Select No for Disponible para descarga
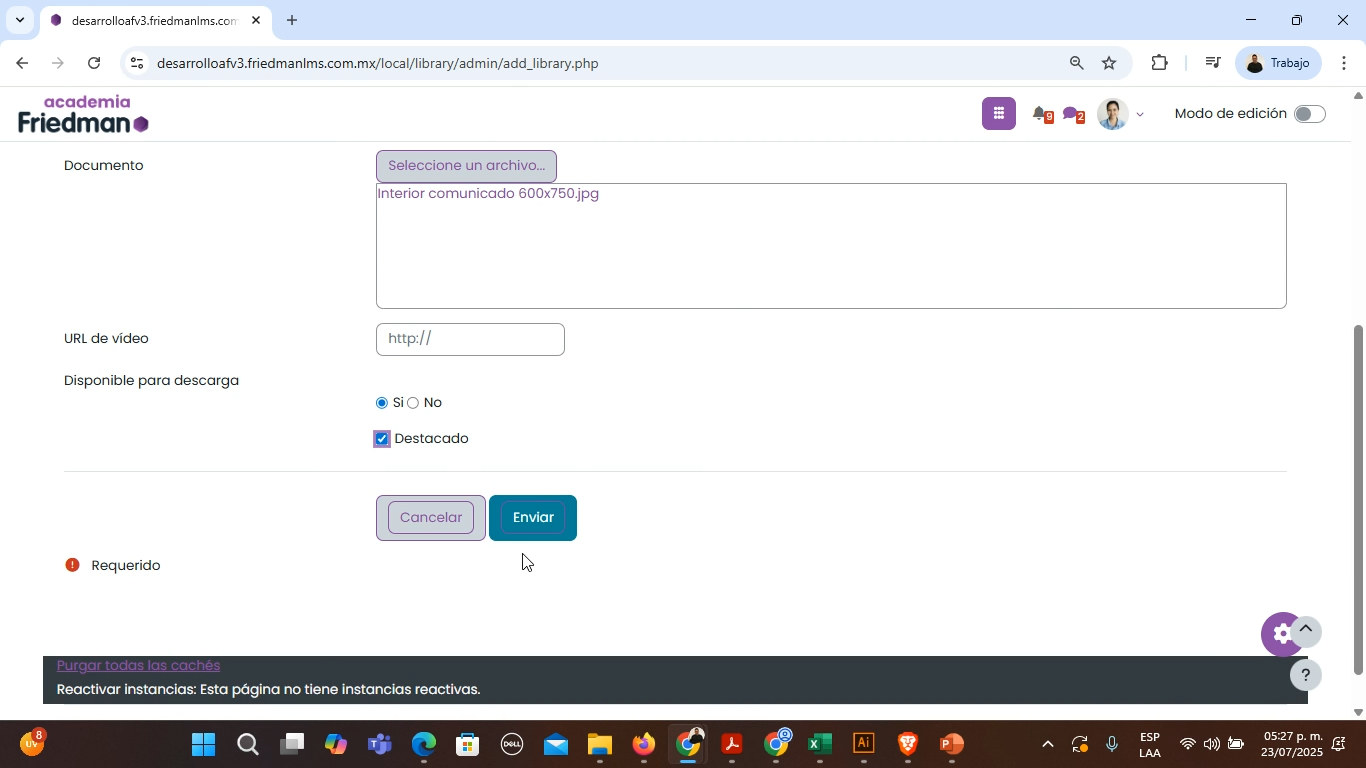 413,403
